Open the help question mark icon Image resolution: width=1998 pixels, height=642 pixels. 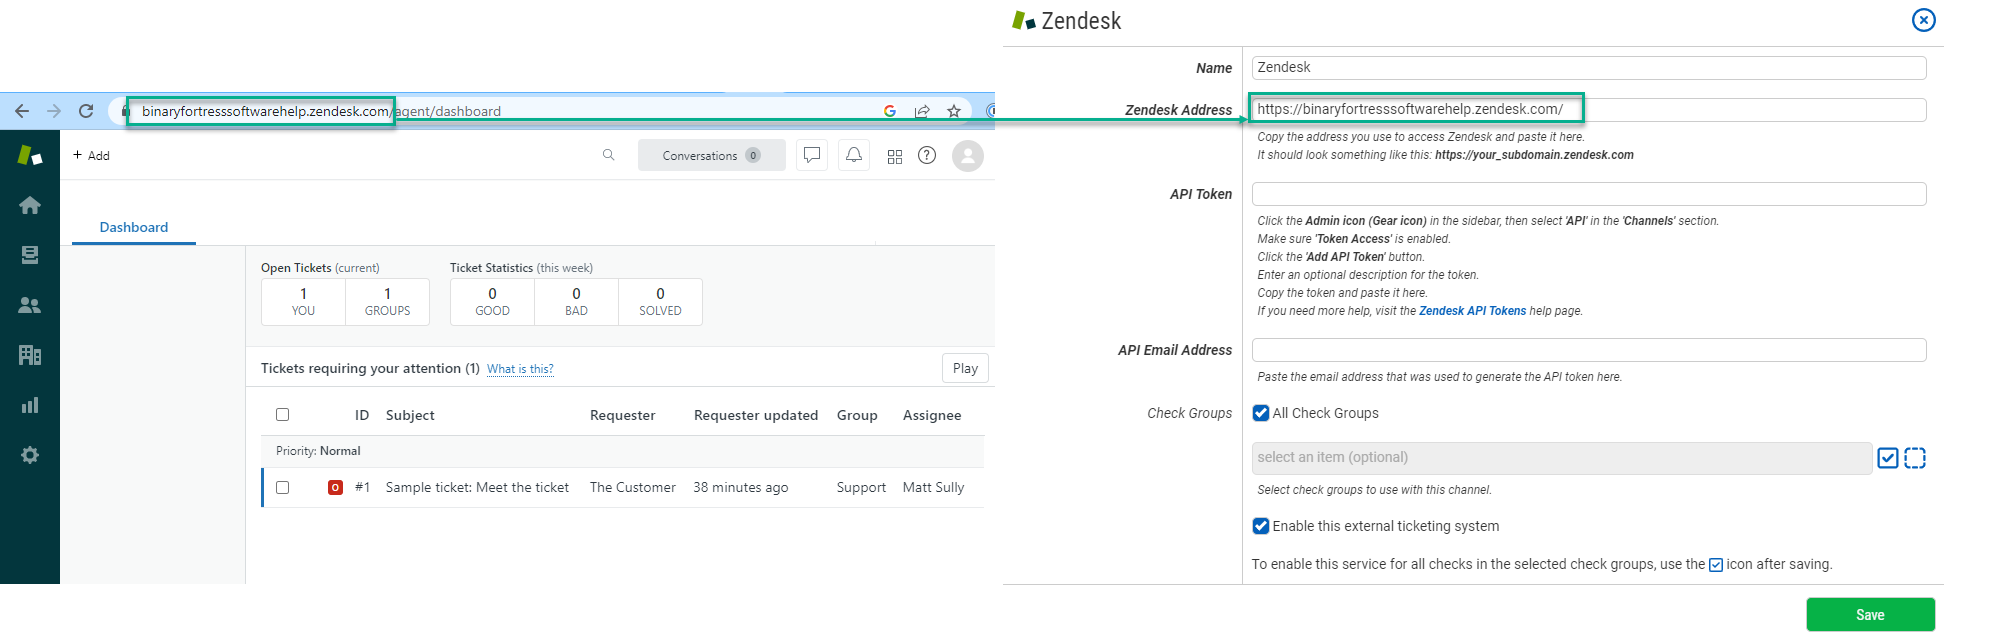(x=927, y=155)
